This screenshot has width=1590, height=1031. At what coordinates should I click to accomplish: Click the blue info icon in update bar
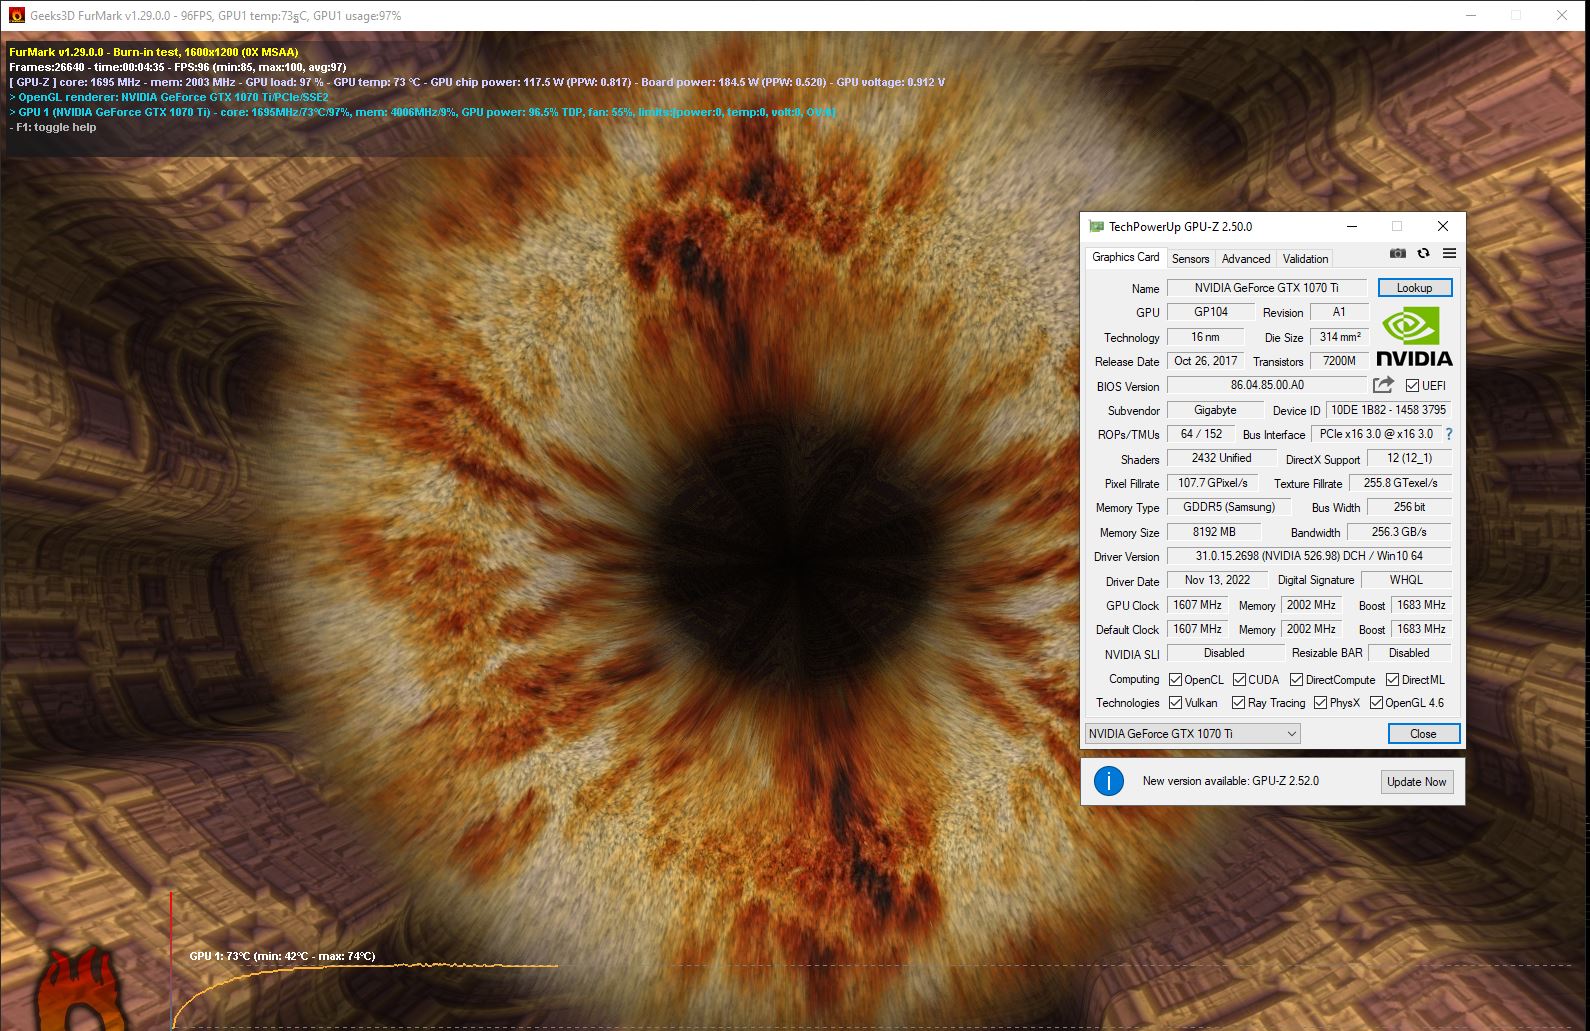(x=1109, y=781)
